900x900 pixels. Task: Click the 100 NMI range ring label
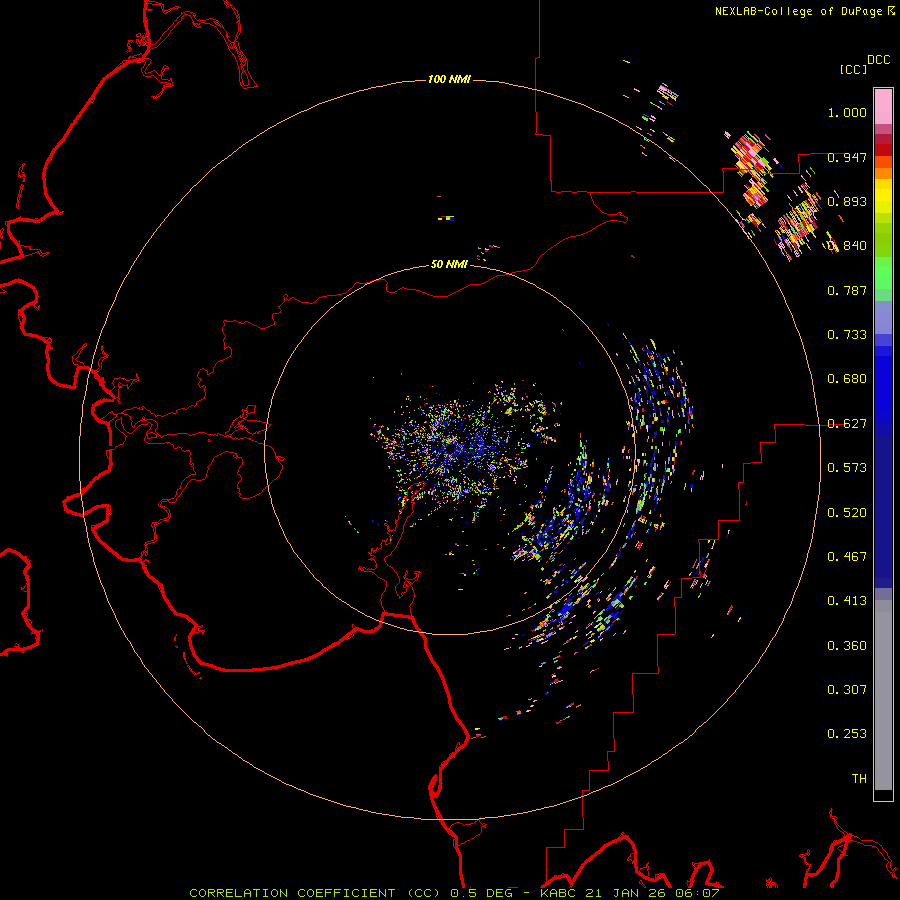tap(449, 79)
